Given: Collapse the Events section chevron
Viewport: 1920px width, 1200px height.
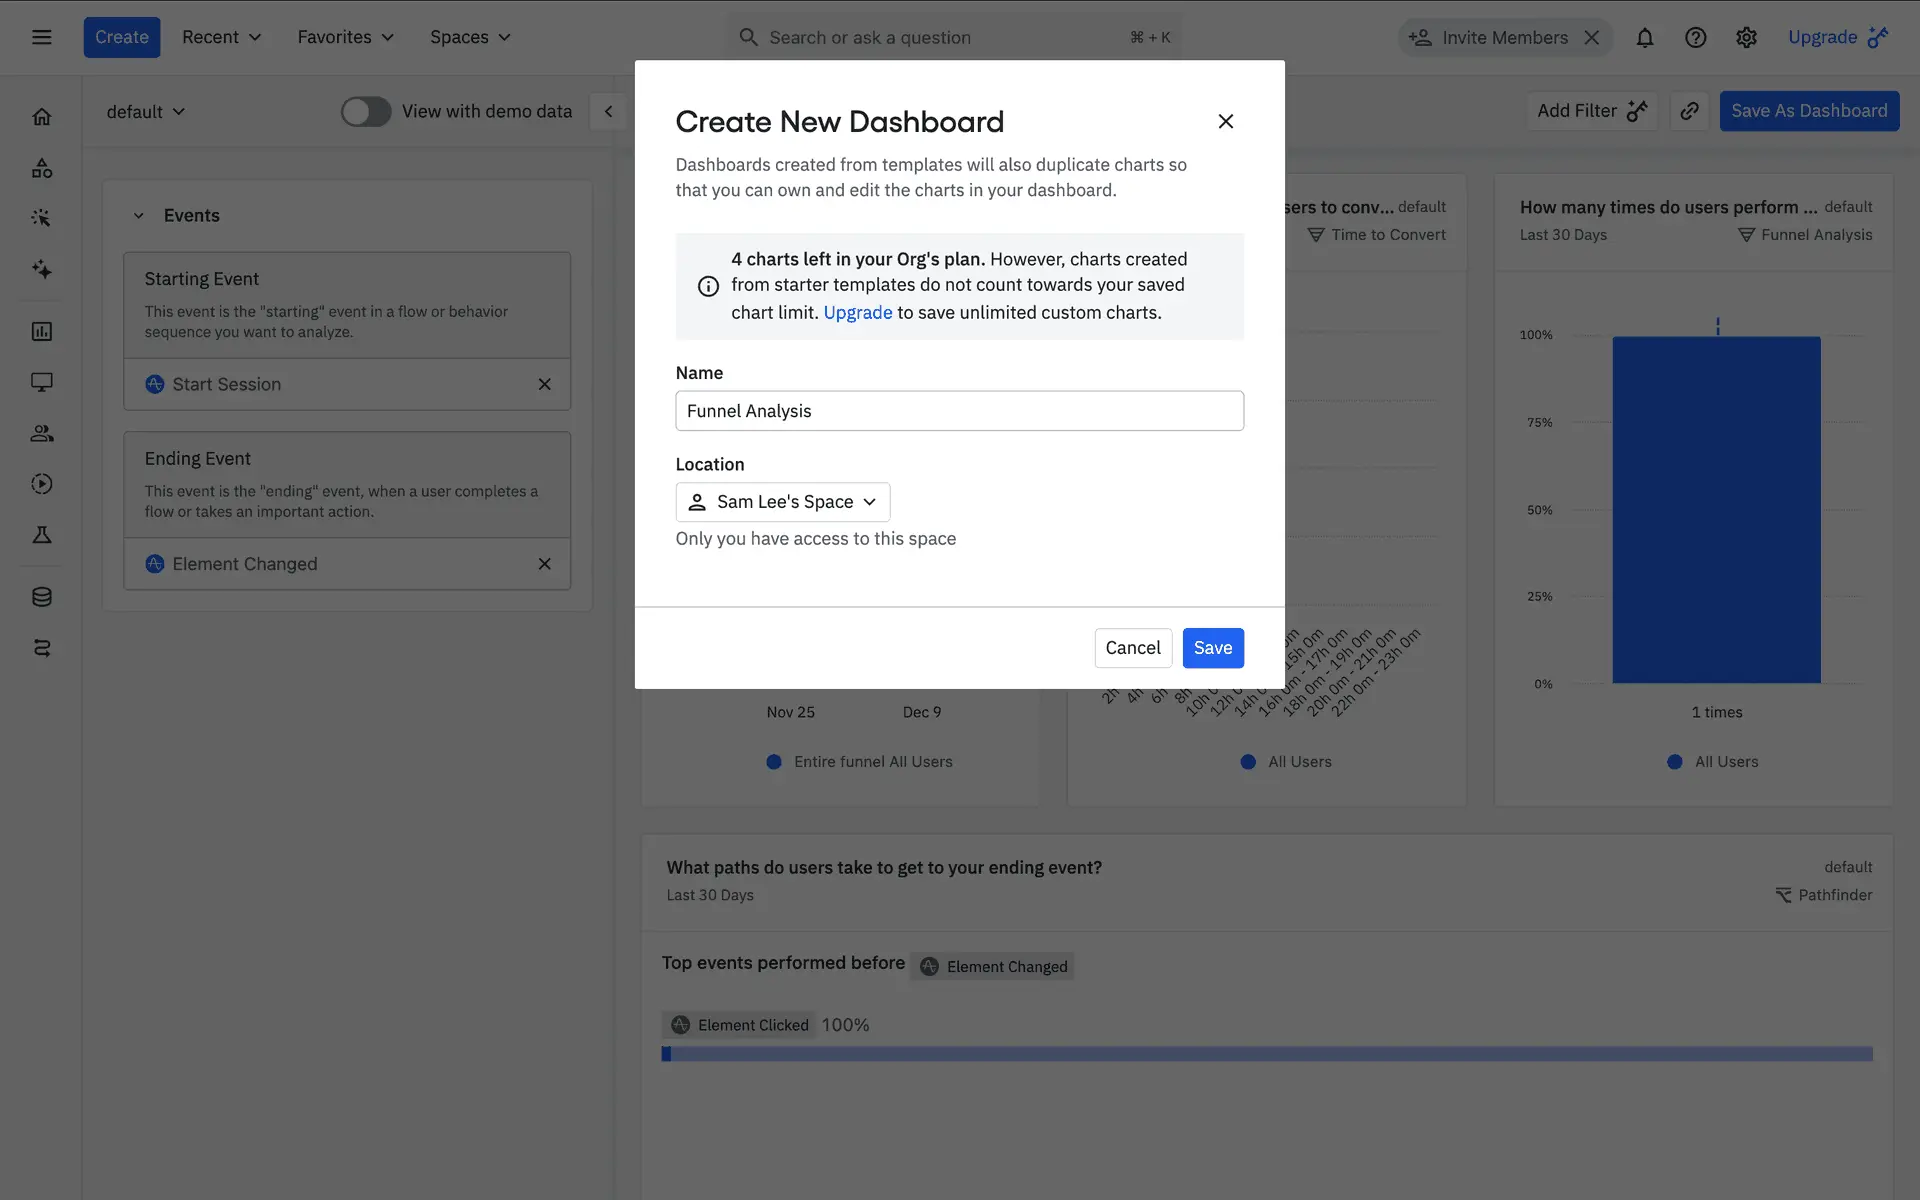Looking at the screenshot, I should [139, 216].
